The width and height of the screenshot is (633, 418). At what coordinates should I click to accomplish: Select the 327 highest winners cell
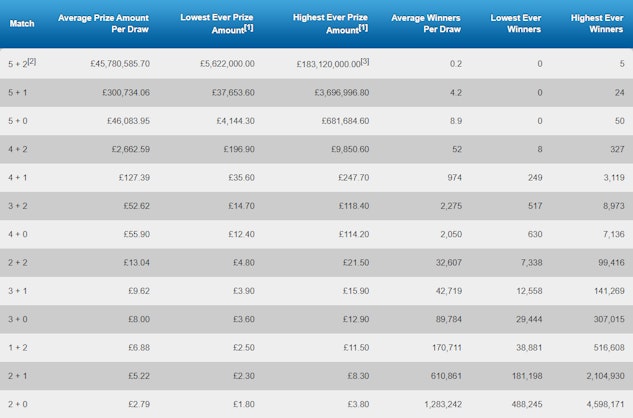[617, 149]
